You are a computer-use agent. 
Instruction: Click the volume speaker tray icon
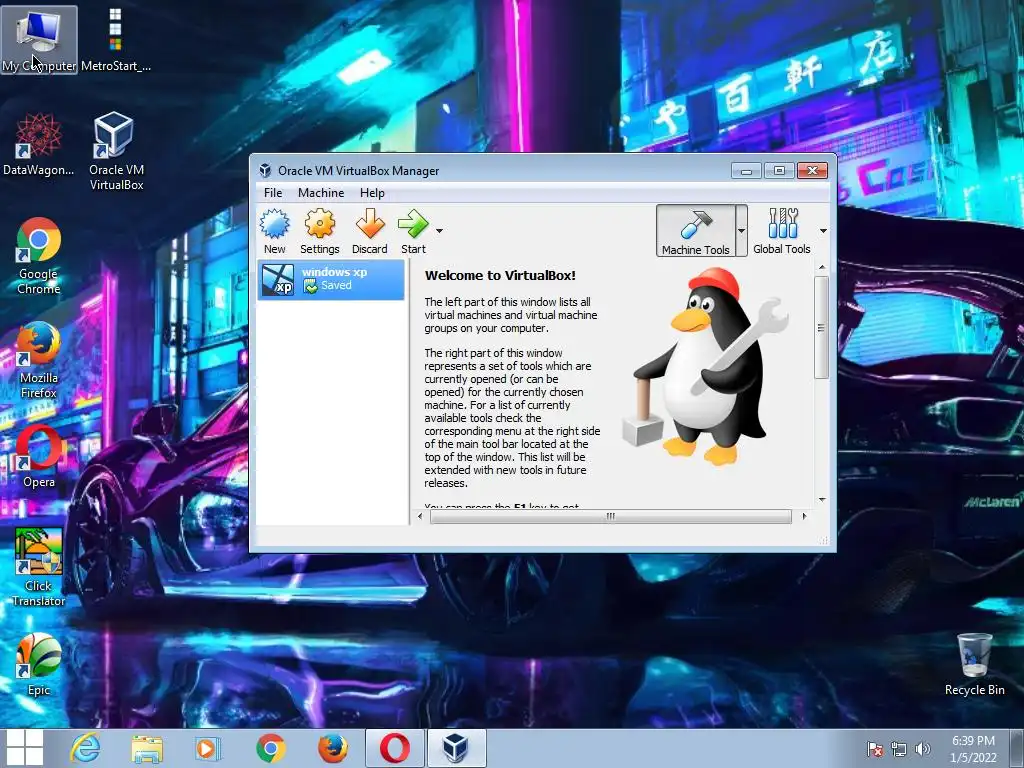coord(923,749)
